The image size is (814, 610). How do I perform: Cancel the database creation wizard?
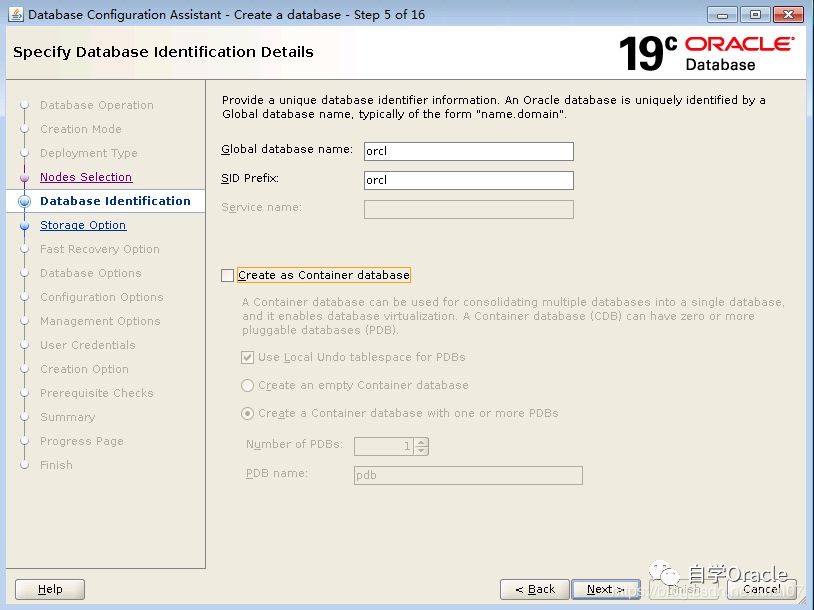pos(761,589)
